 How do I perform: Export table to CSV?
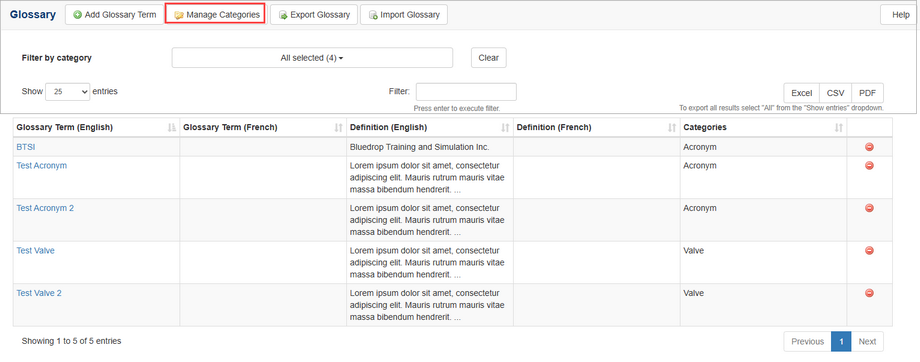[x=836, y=93]
